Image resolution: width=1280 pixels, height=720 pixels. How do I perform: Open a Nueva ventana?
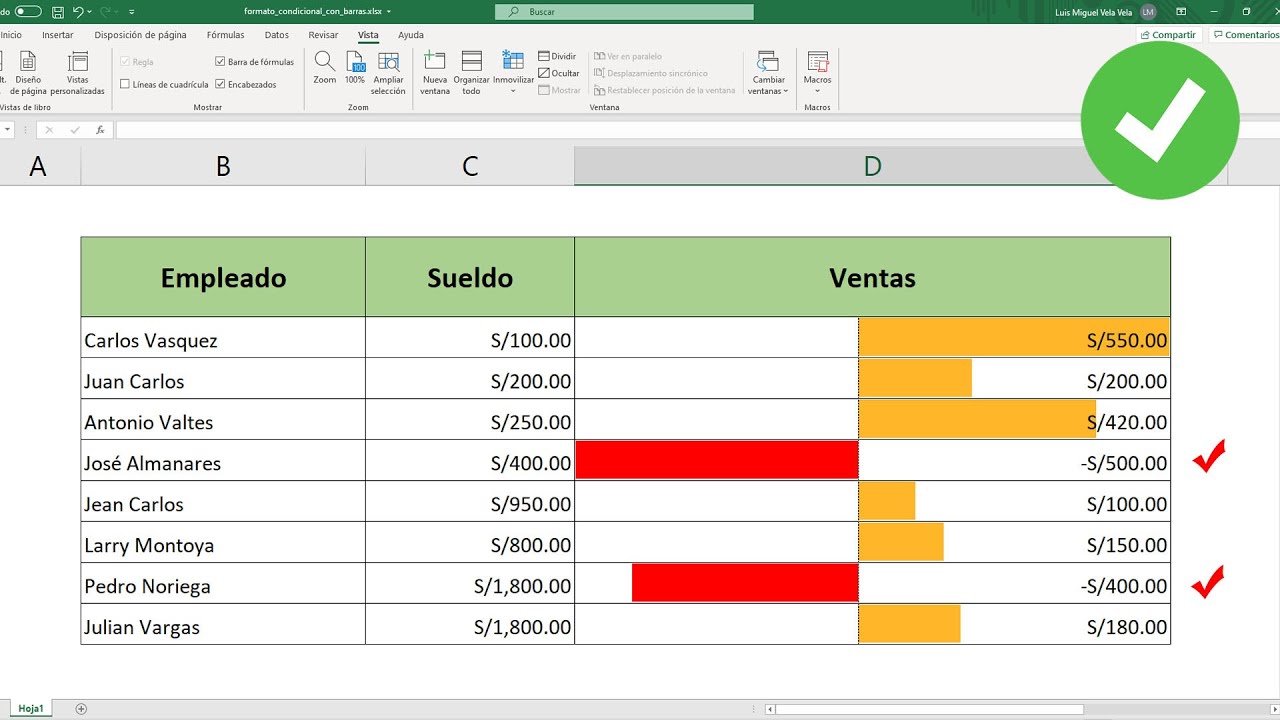pos(435,73)
